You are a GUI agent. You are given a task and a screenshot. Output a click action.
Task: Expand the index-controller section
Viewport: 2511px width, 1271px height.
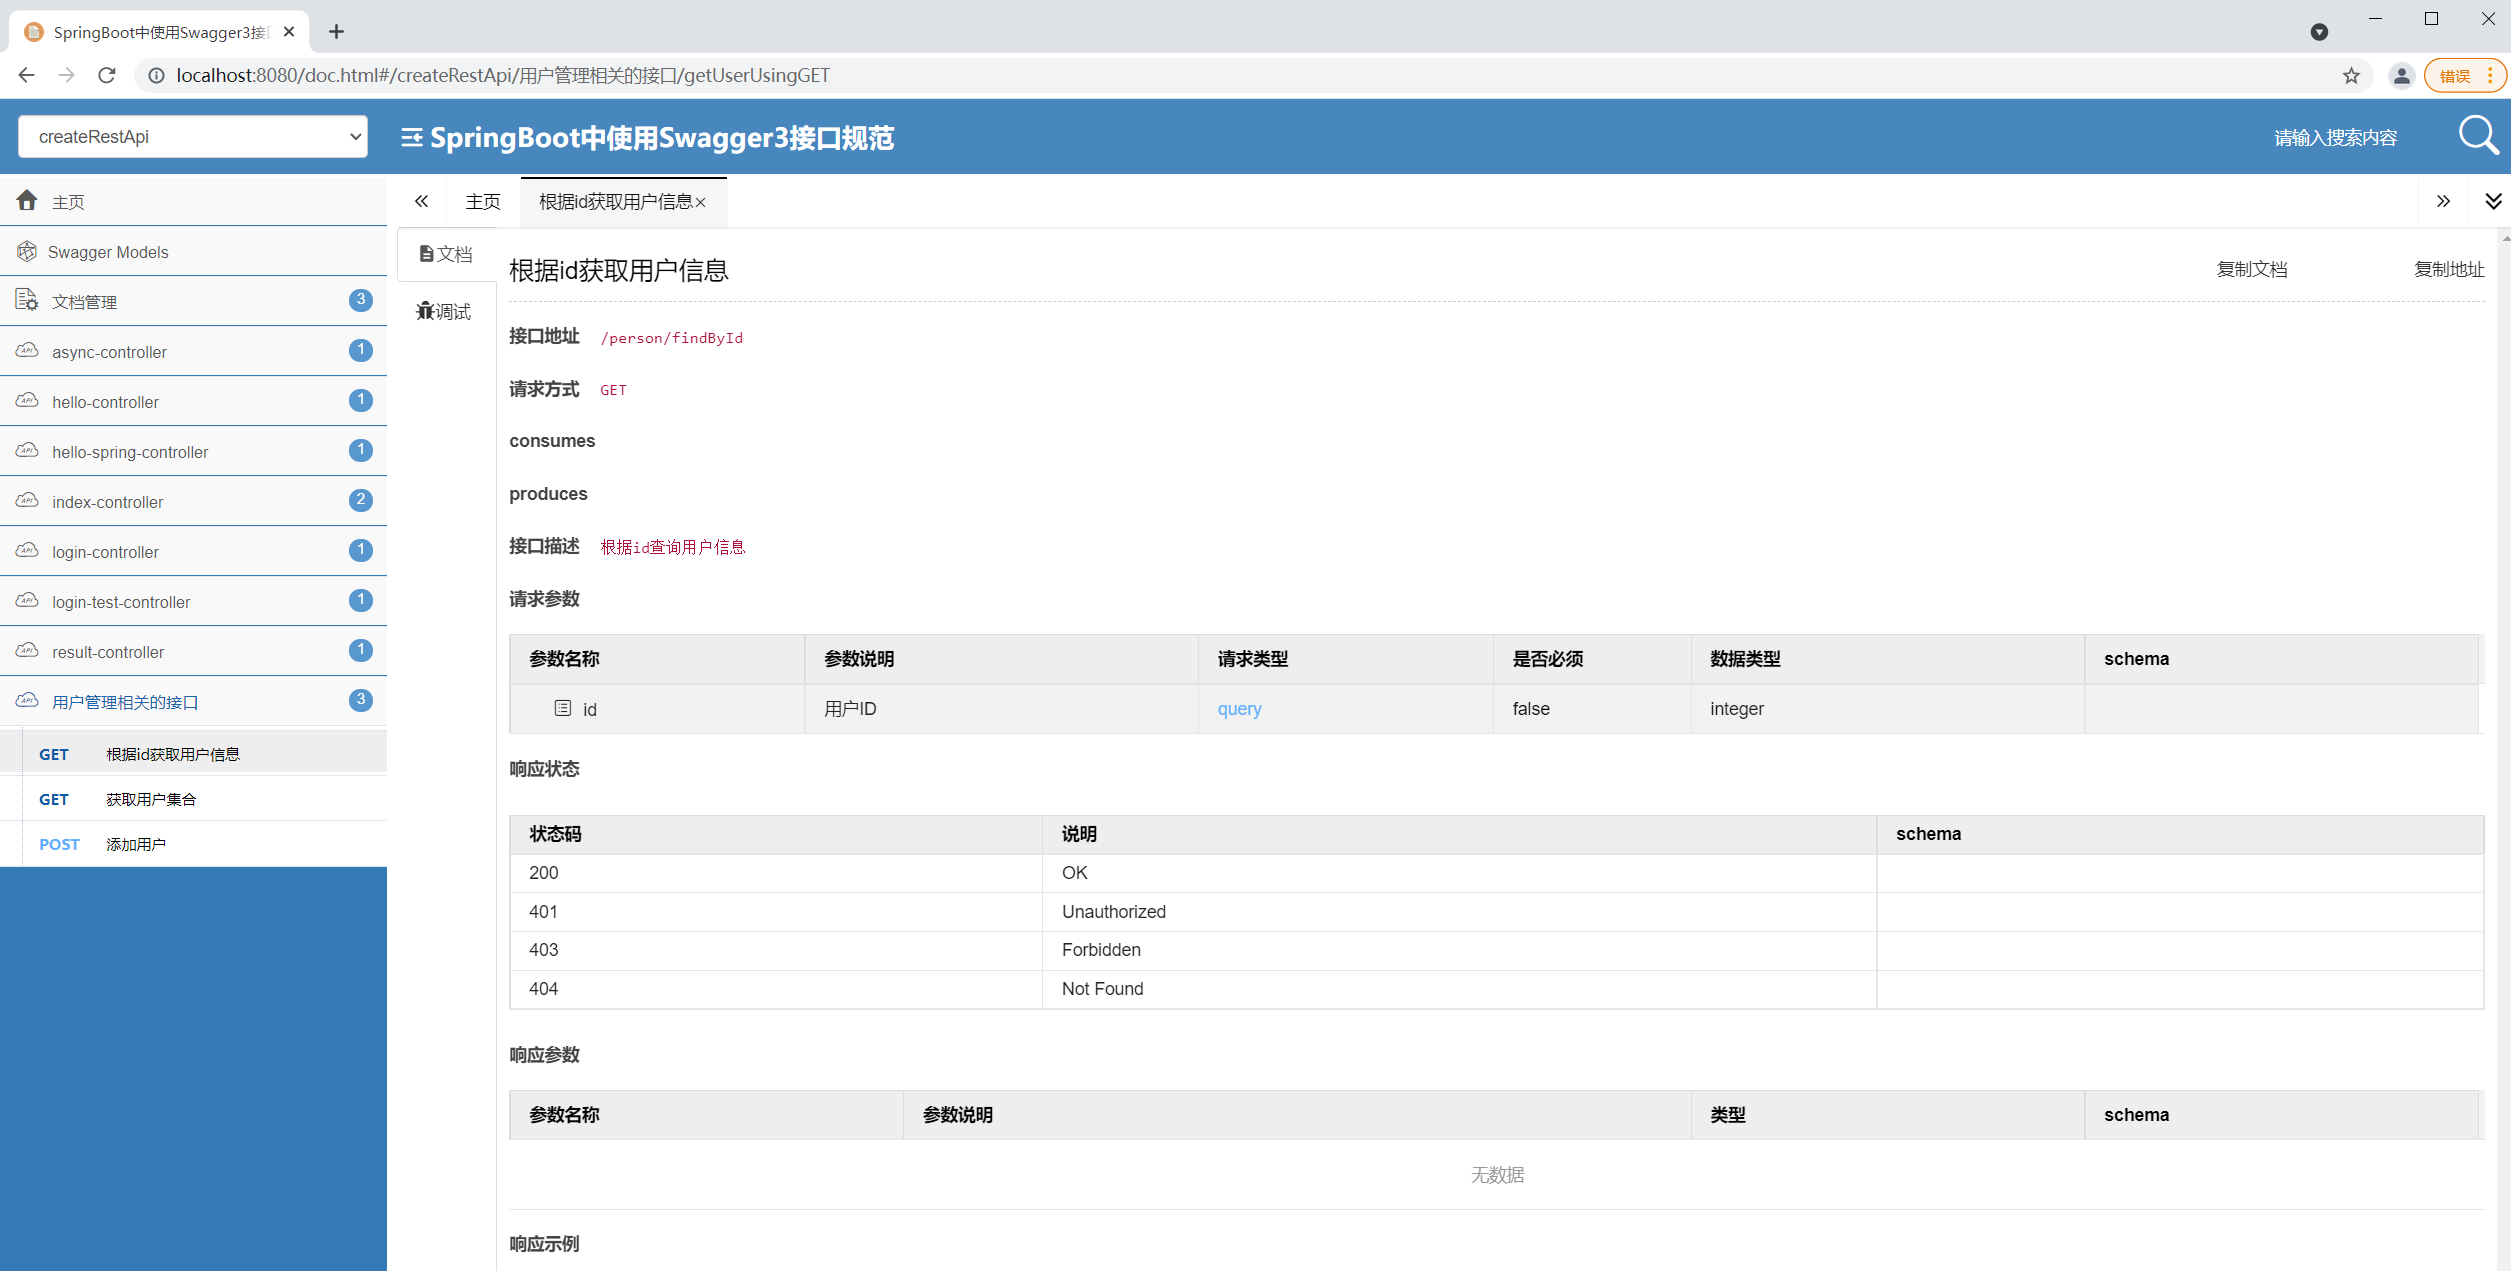tap(107, 501)
